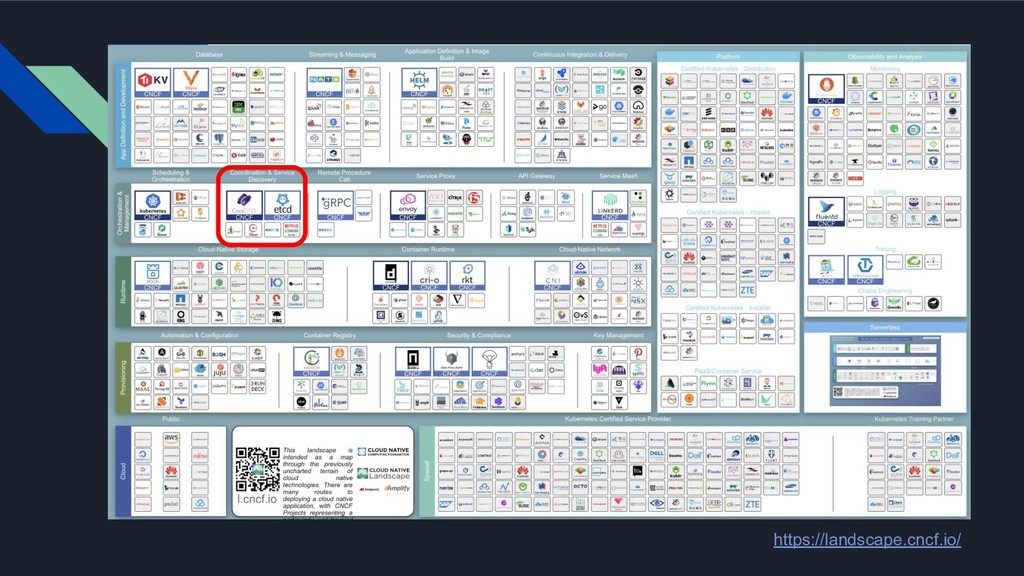Click the Kubernetes logo tile
Viewport: 1024px width, 576px height.
(153, 205)
